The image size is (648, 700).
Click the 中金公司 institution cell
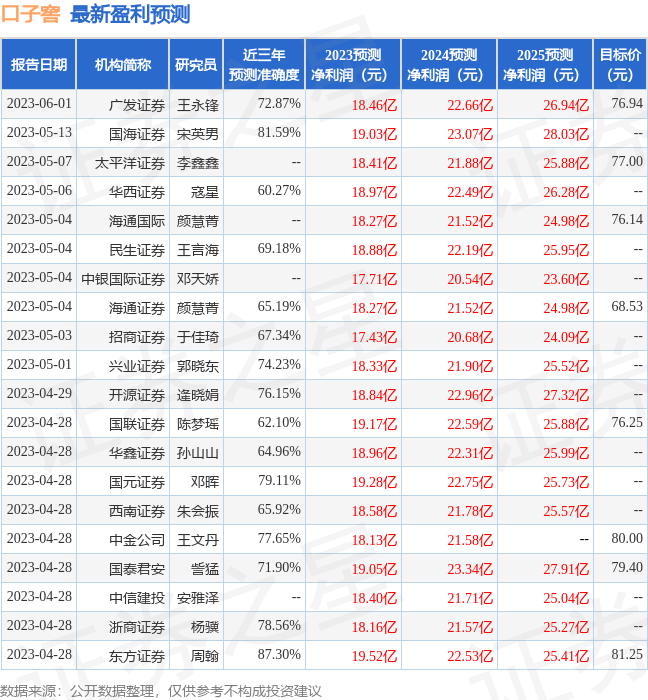tap(137, 539)
